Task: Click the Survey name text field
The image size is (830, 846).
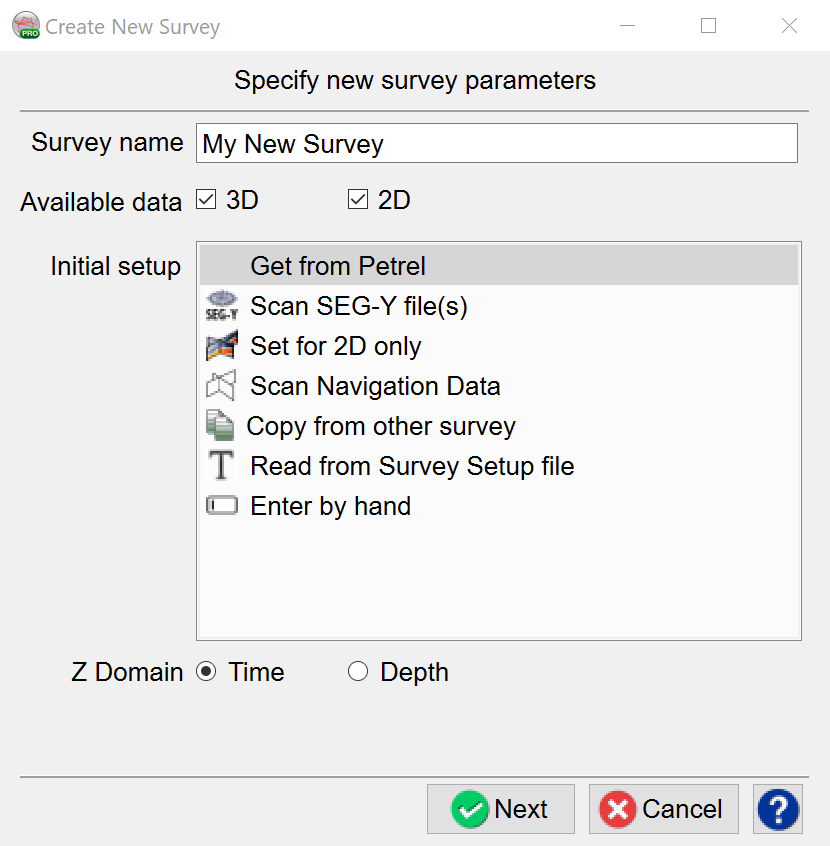Action: click(496, 143)
